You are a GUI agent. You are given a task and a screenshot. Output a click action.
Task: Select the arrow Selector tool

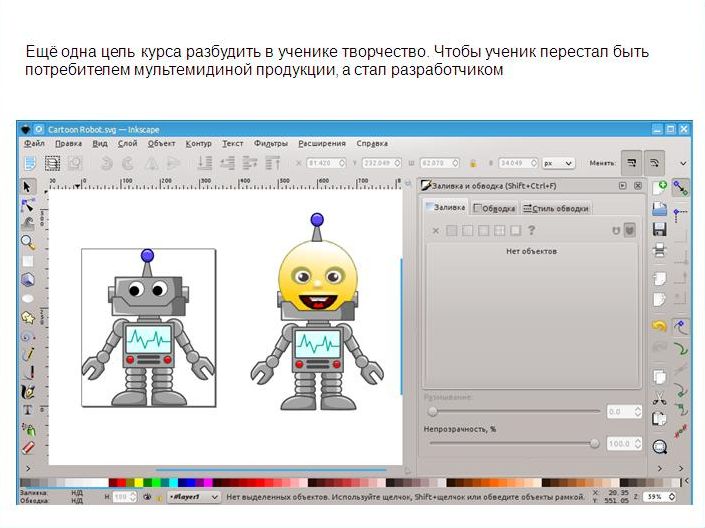click(27, 186)
